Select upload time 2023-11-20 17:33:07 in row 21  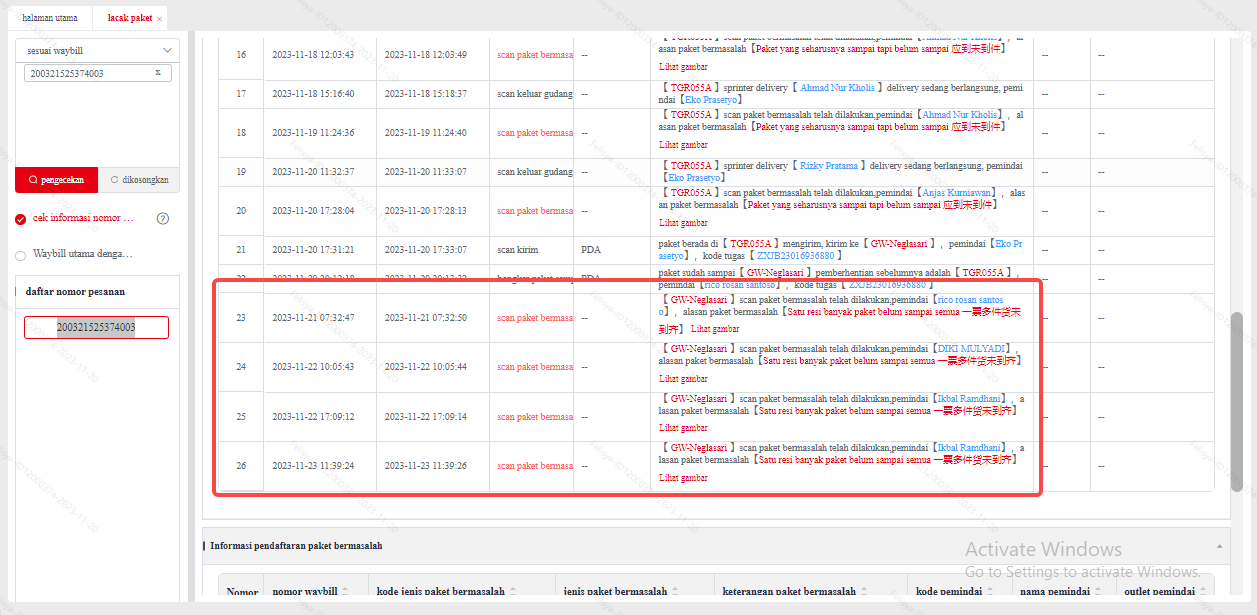pyautogui.click(x=425, y=250)
